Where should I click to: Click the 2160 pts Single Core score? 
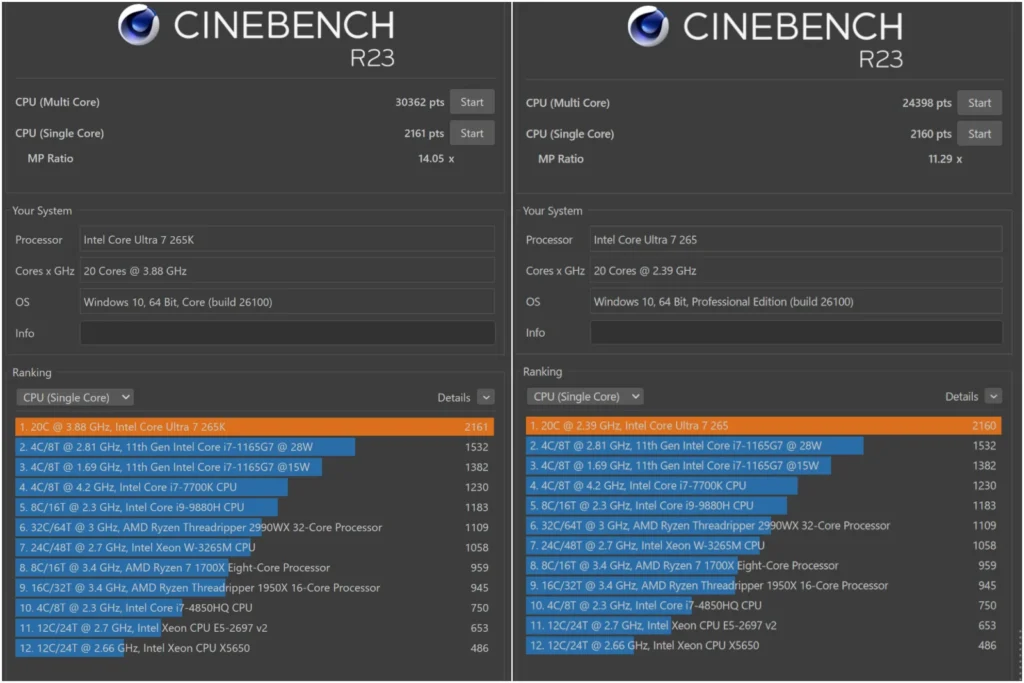click(931, 134)
